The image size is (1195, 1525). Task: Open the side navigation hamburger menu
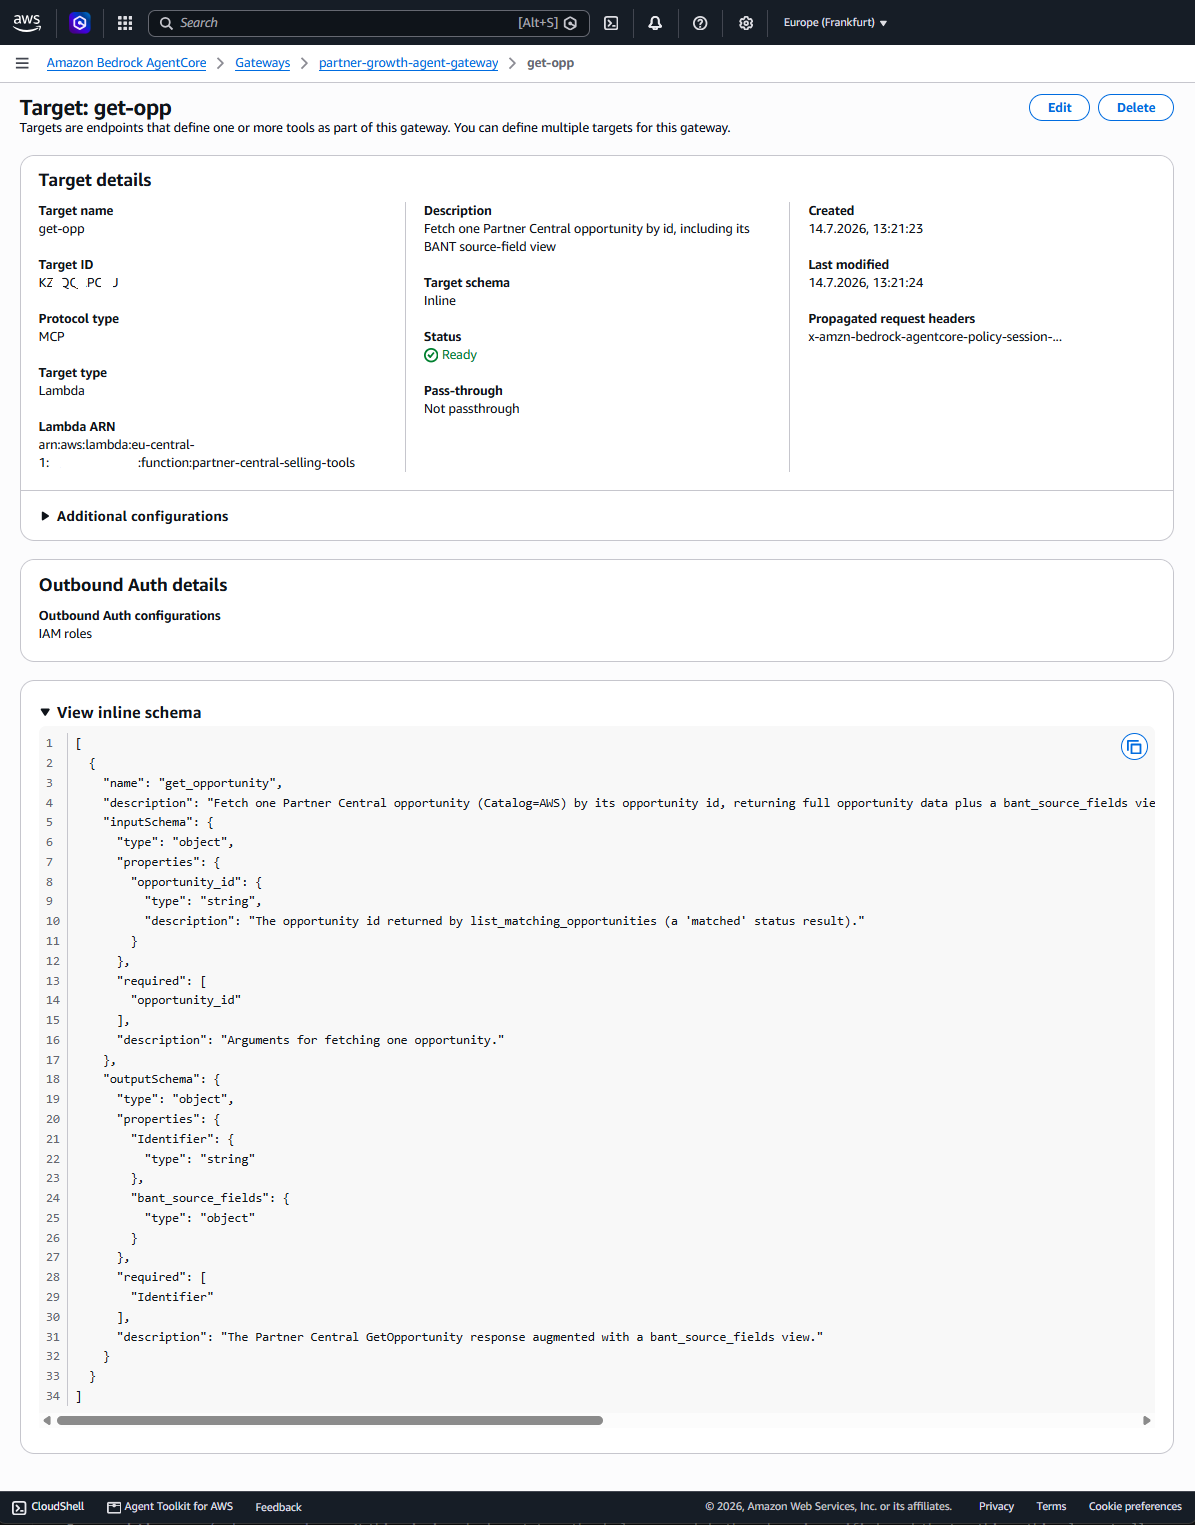[22, 63]
